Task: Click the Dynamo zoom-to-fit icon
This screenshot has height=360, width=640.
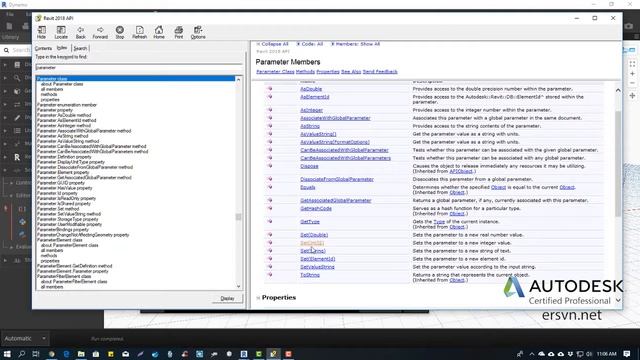Action: [x=632, y=64]
